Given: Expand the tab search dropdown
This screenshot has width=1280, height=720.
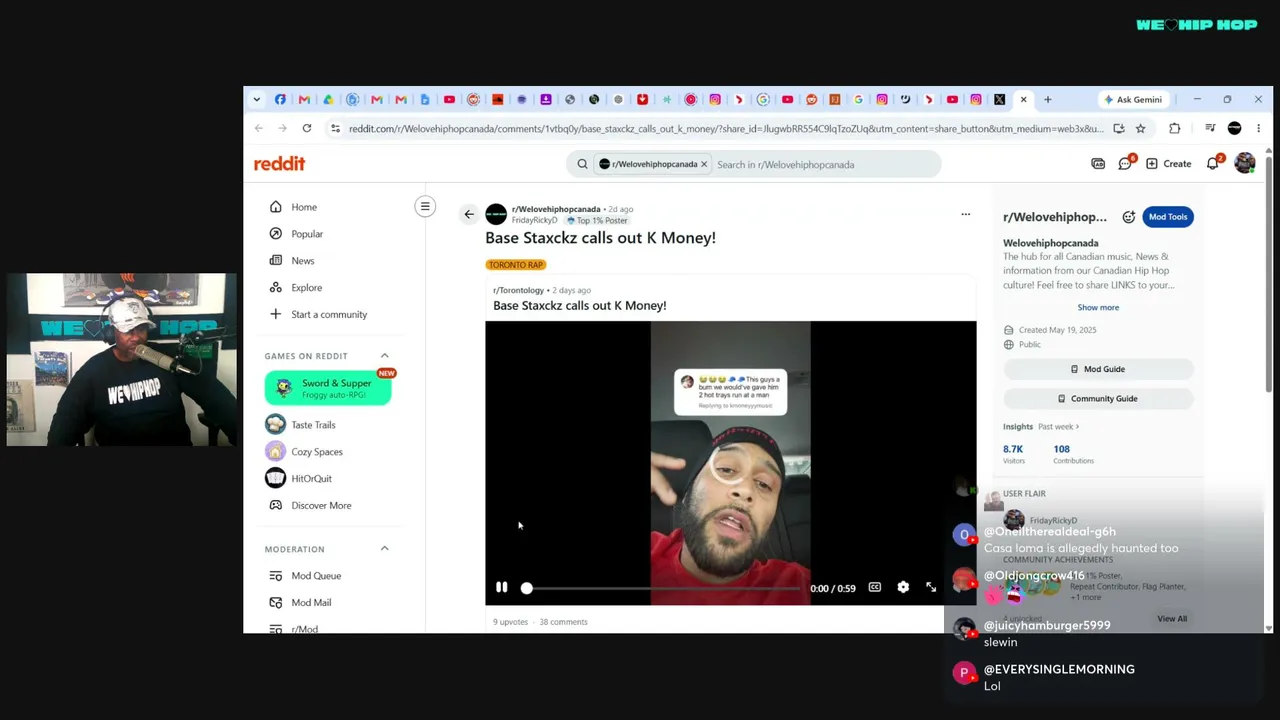Looking at the screenshot, I should pos(257,100).
